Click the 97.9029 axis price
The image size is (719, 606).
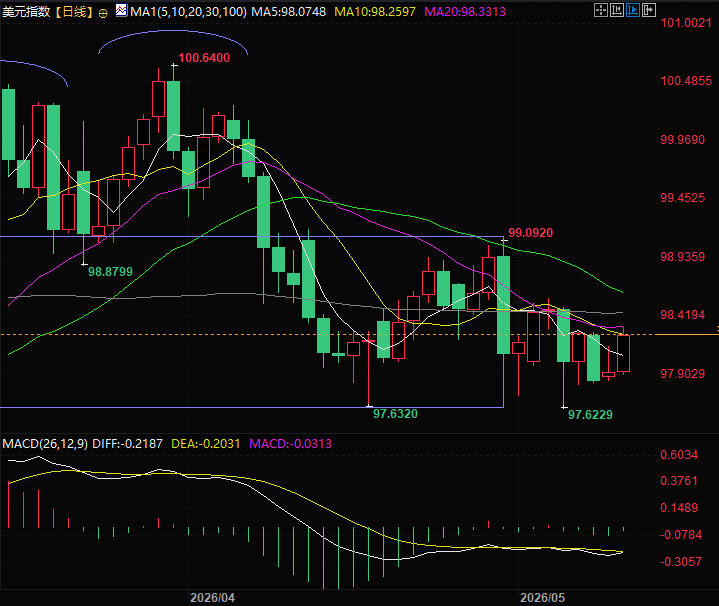pos(682,374)
